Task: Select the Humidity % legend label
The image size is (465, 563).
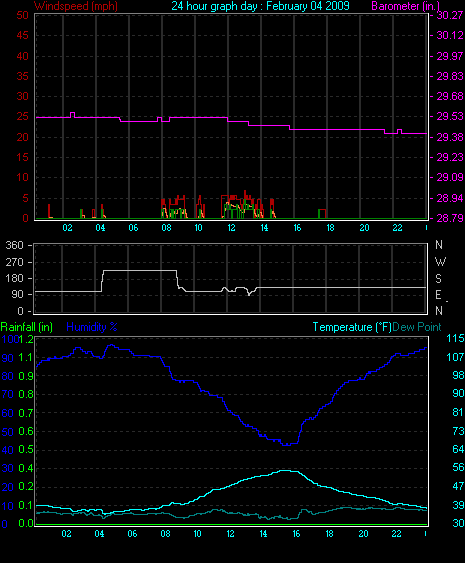Action: [92, 327]
